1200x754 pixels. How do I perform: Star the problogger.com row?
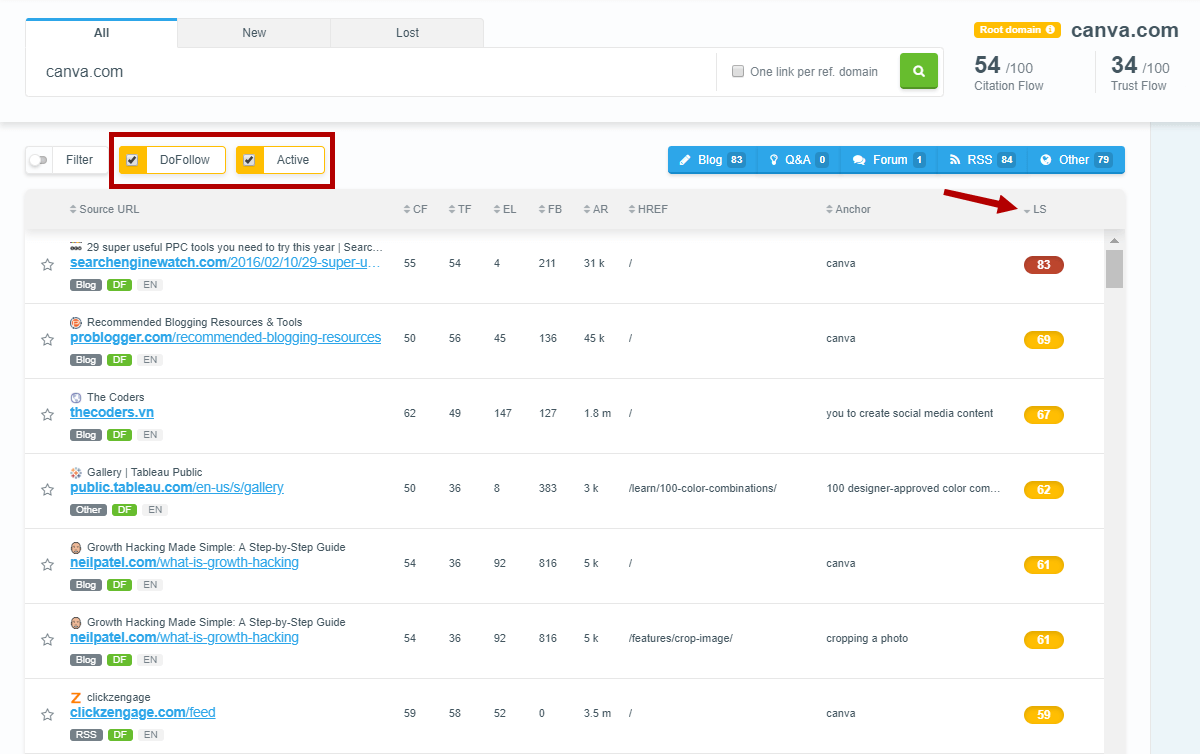coord(47,340)
